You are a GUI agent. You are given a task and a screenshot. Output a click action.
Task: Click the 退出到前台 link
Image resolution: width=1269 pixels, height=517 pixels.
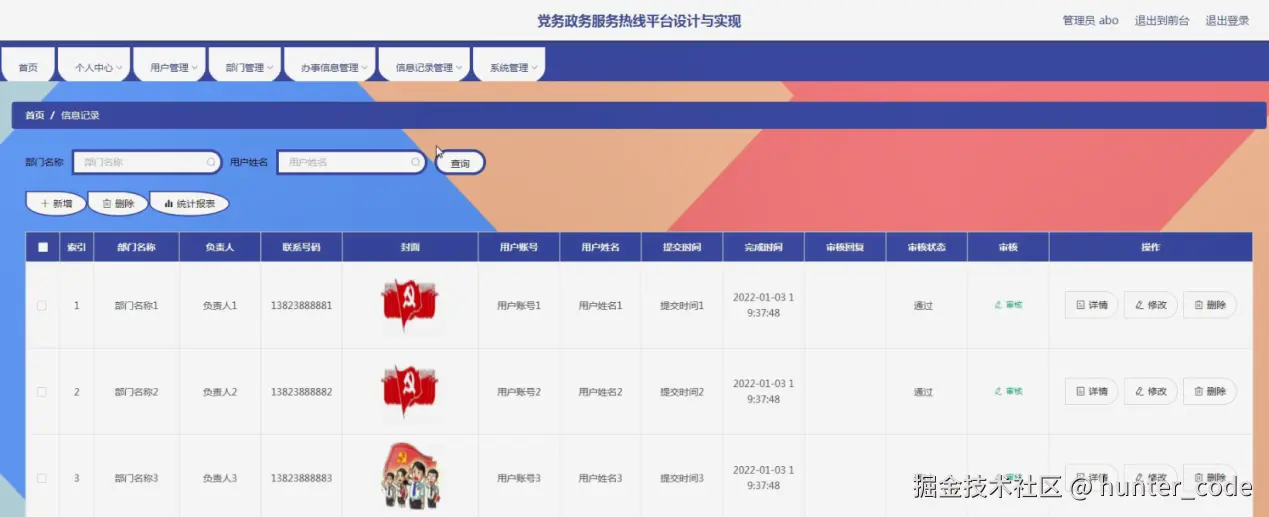[1162, 20]
